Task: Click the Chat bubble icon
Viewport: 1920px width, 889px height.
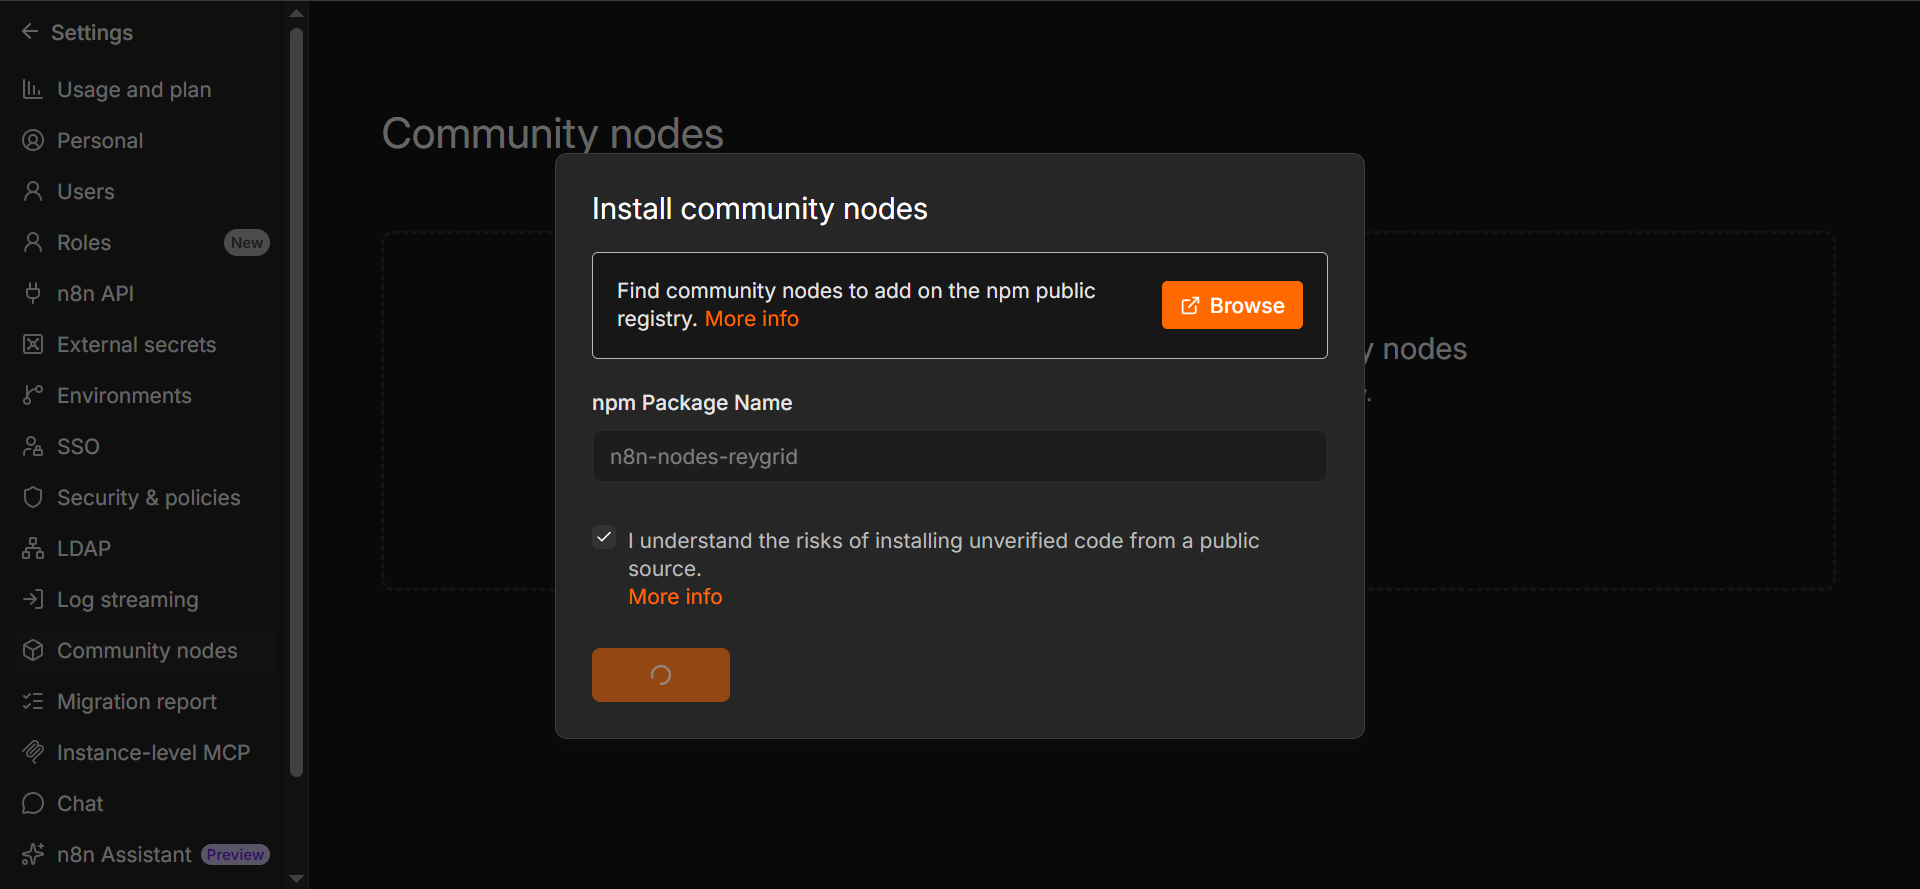Action: coord(33,804)
